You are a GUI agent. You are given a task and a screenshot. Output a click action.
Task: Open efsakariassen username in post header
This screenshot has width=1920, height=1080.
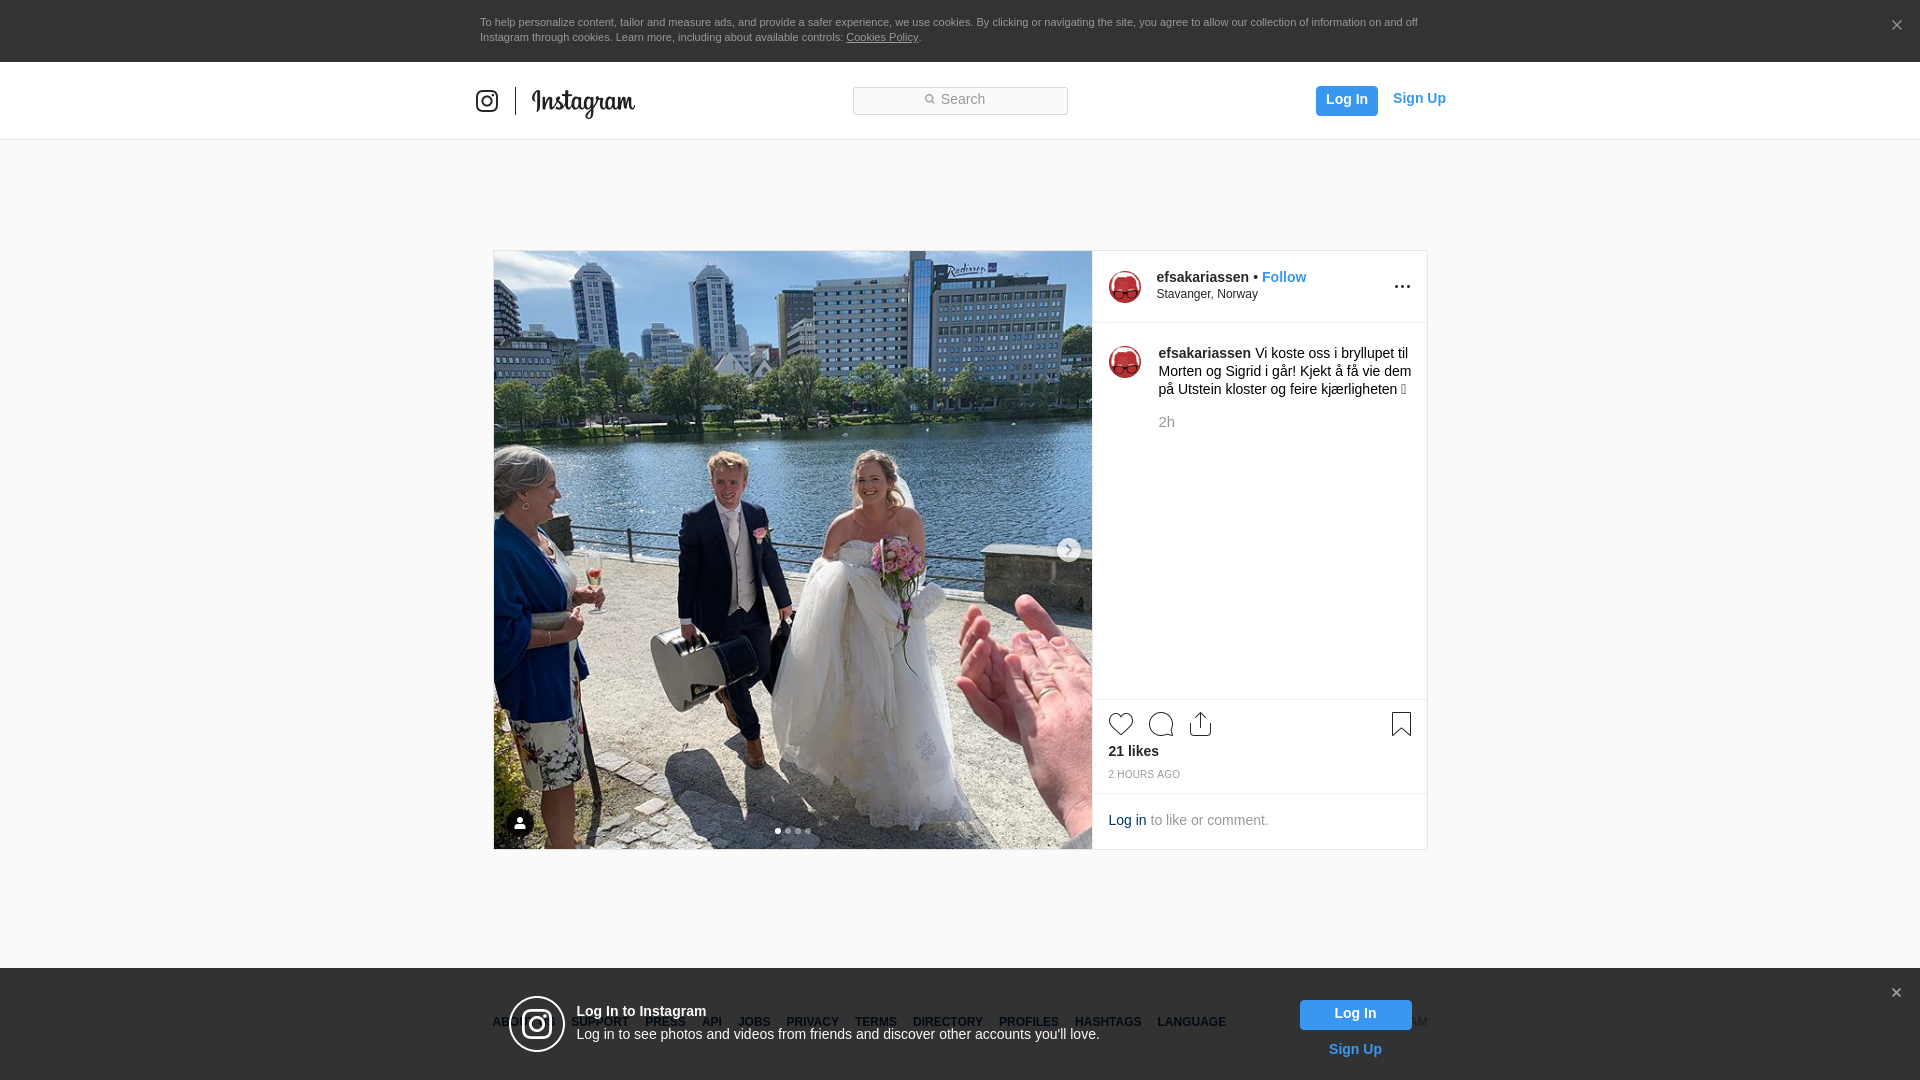1202,277
